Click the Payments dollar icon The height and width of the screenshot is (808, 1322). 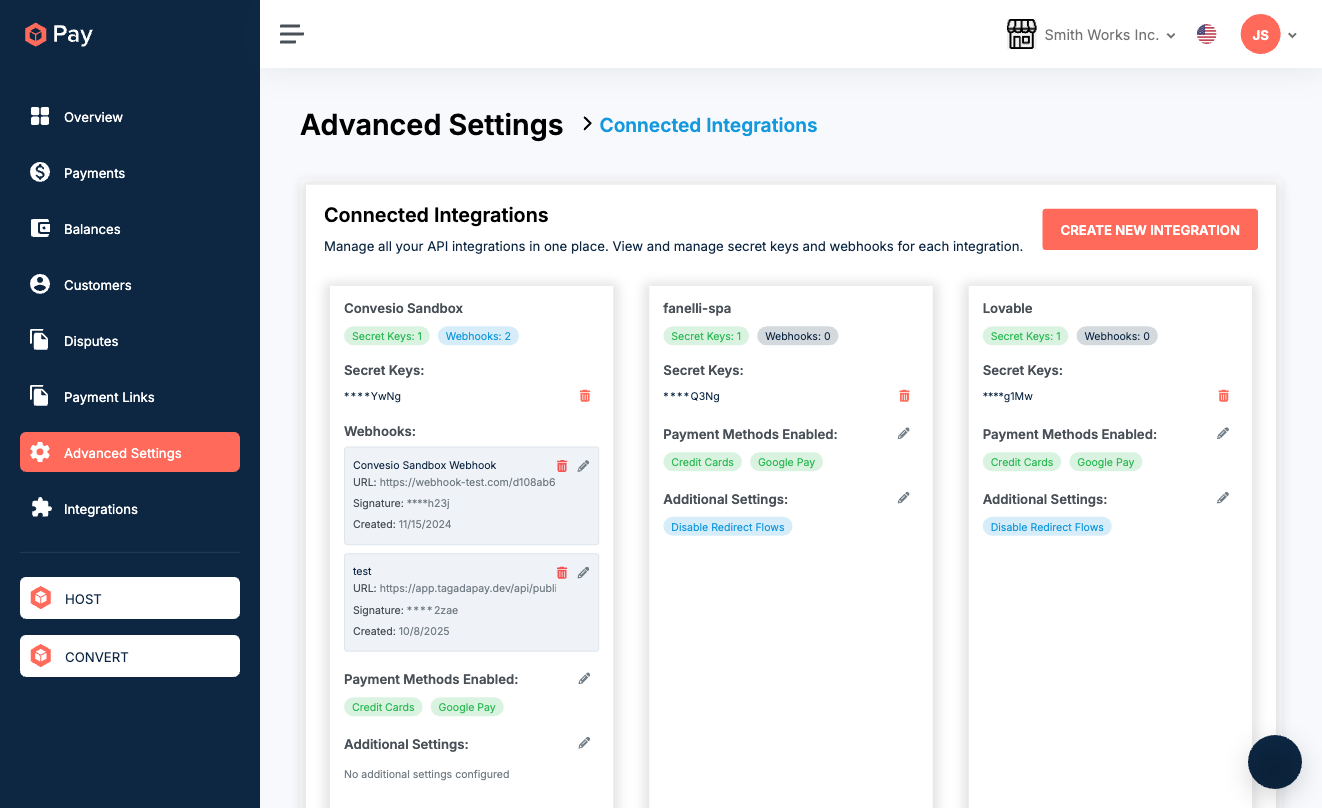point(40,172)
